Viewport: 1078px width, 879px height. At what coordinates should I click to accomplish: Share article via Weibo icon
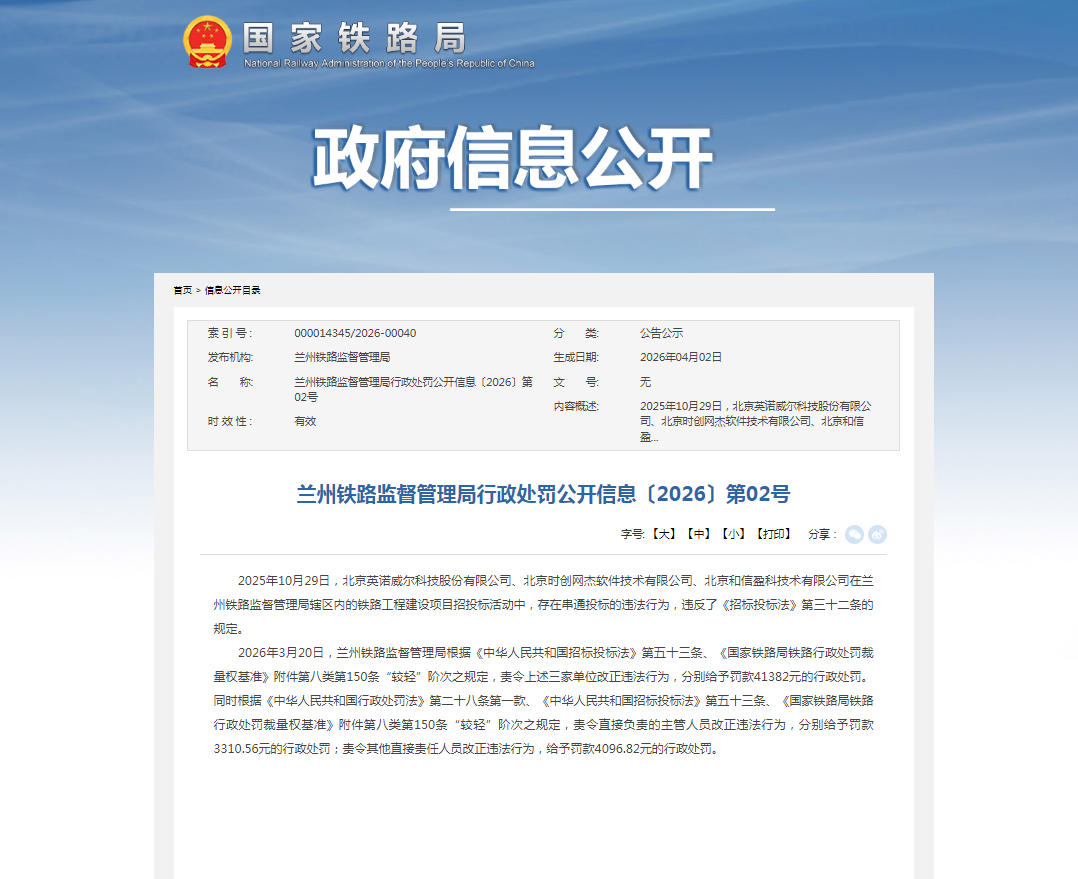(877, 534)
